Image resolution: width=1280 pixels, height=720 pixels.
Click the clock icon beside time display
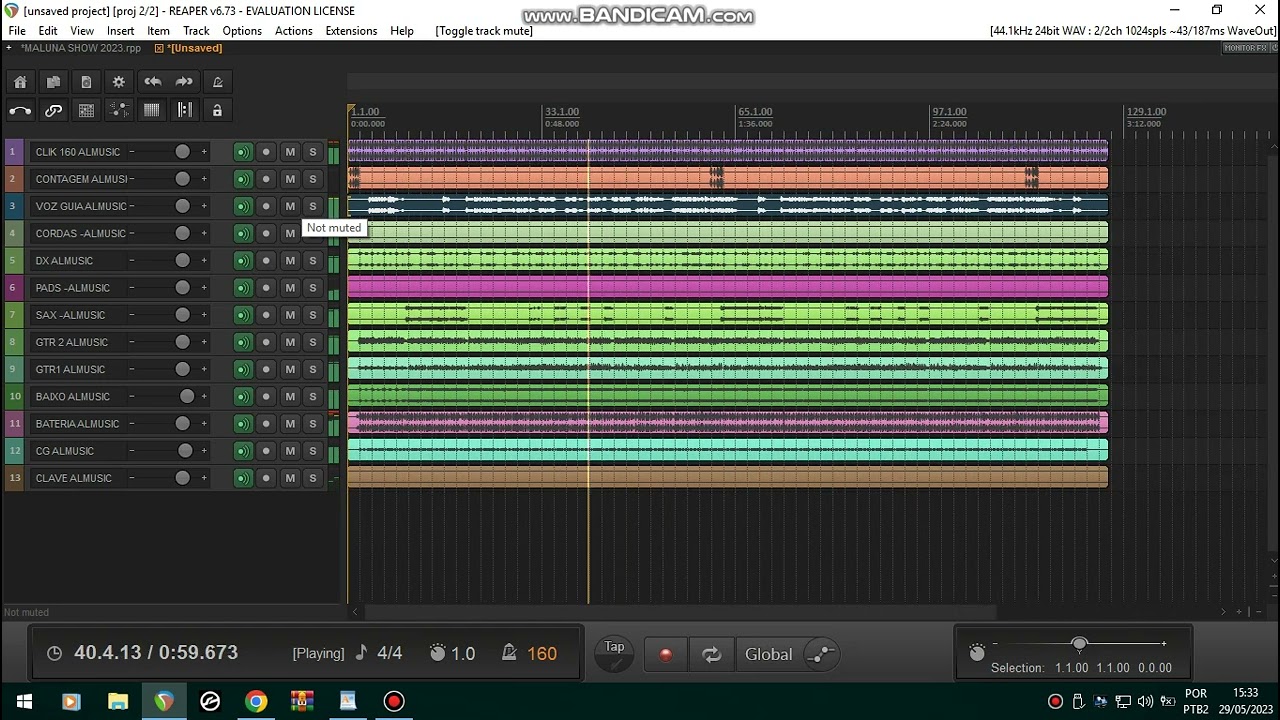[54, 653]
